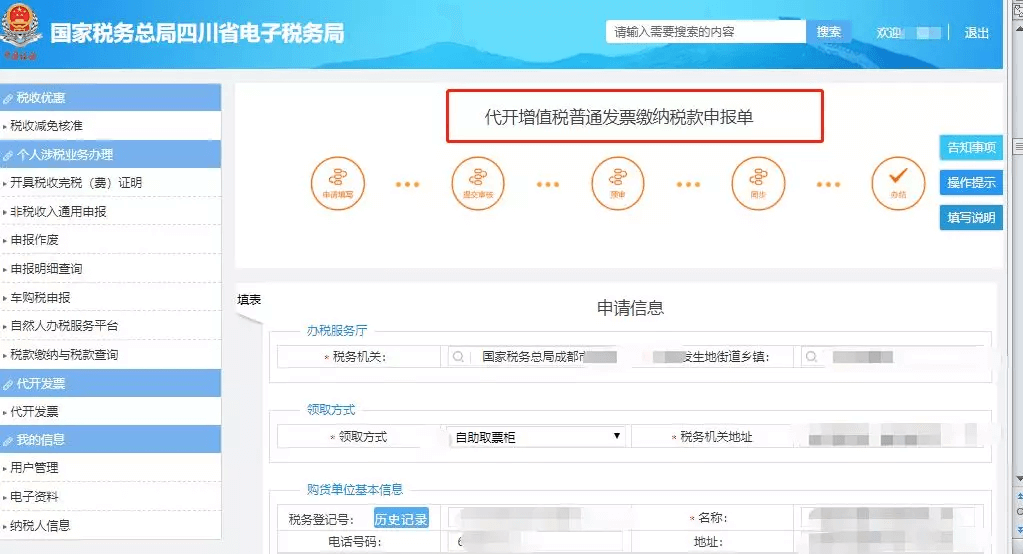Click the magnifier icon in 税务机关 field
1023x554 pixels.
point(458,356)
